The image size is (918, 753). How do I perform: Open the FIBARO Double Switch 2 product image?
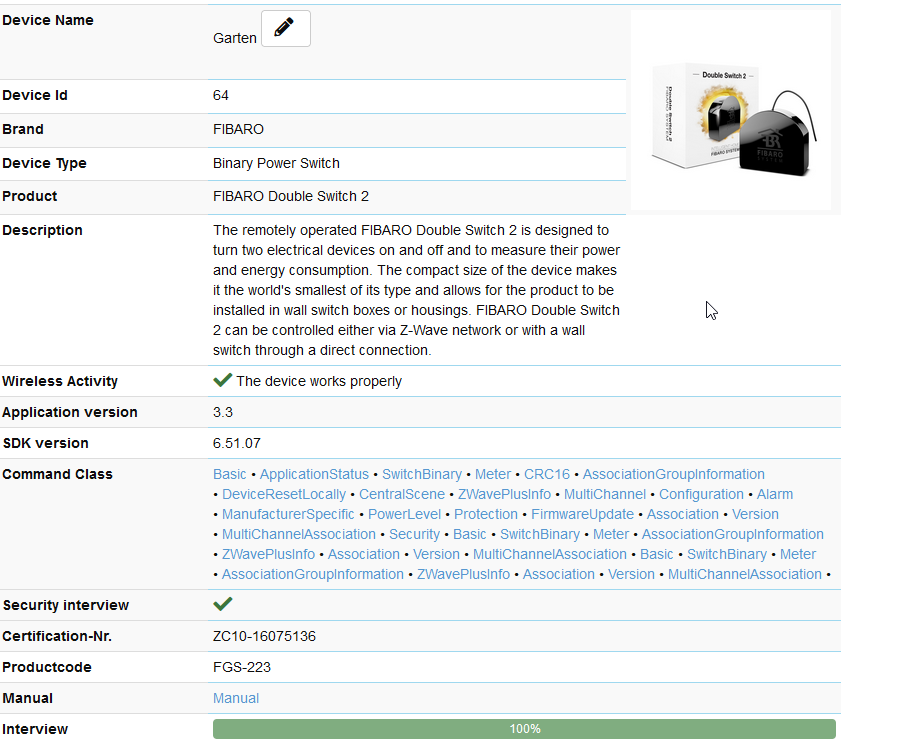click(731, 110)
